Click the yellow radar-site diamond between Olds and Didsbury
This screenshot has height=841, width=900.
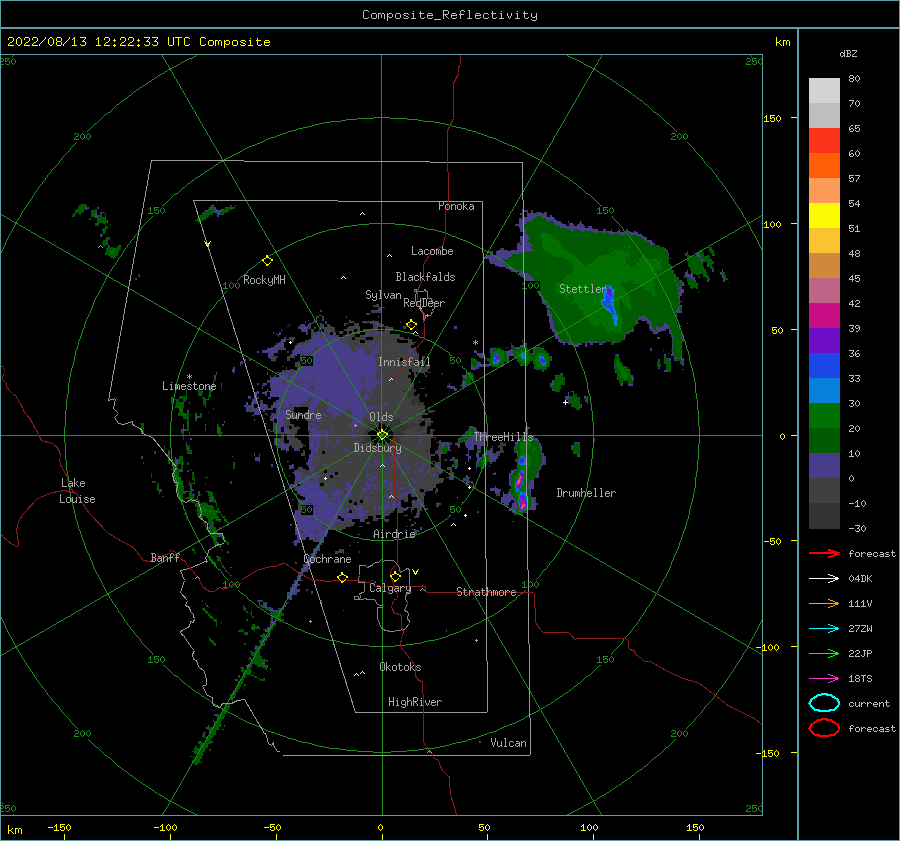tap(382, 435)
